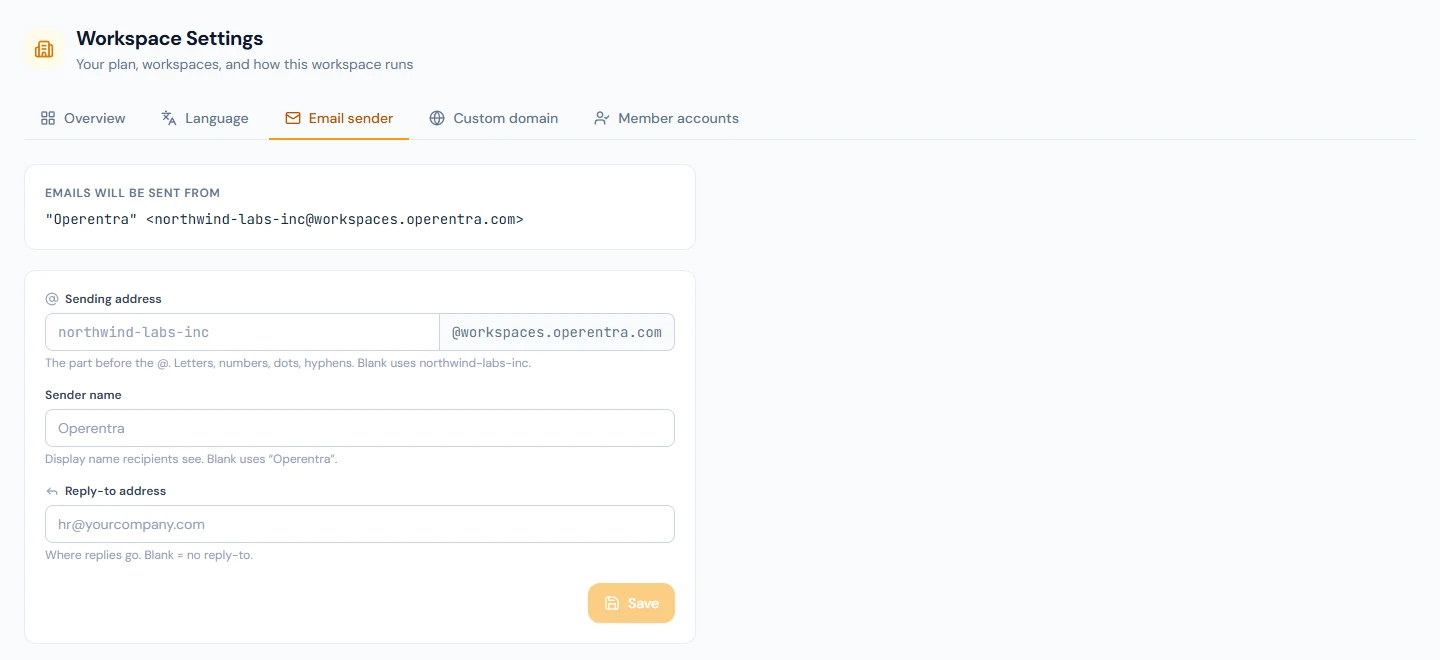Focus the Reply-to address input field
This screenshot has height=660, width=1440.
(360, 524)
